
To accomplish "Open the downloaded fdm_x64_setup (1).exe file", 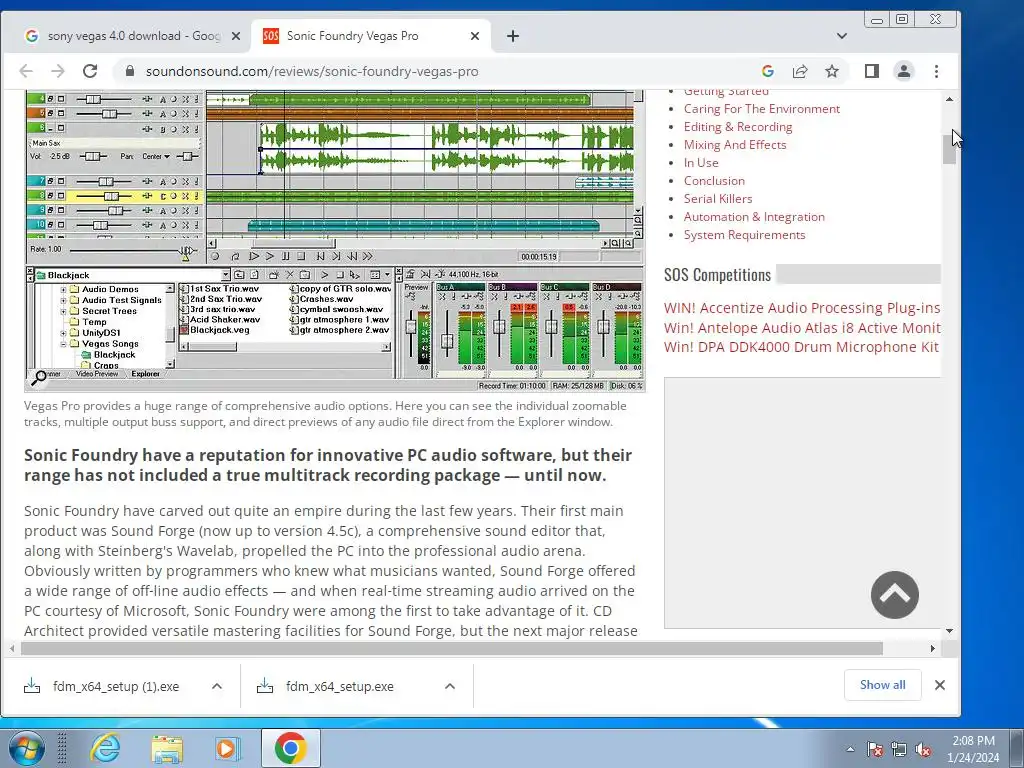I will click(116, 686).
